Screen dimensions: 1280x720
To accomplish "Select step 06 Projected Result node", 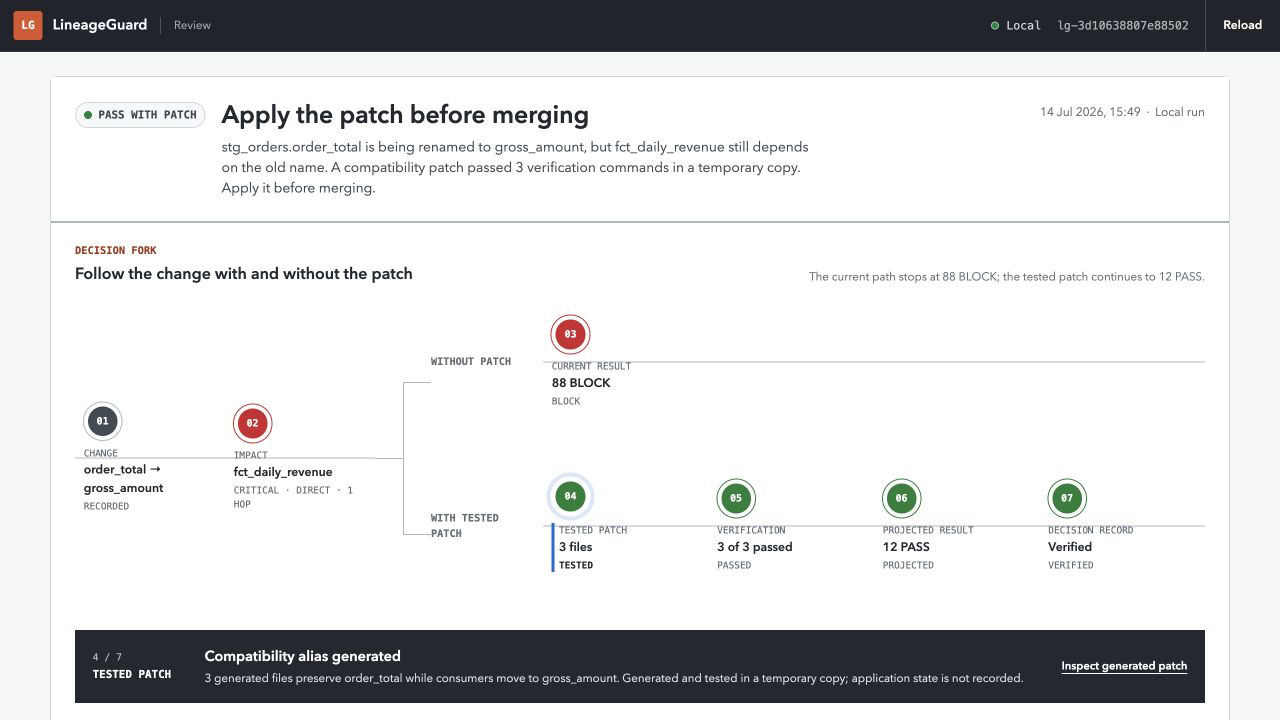I will (x=901, y=498).
